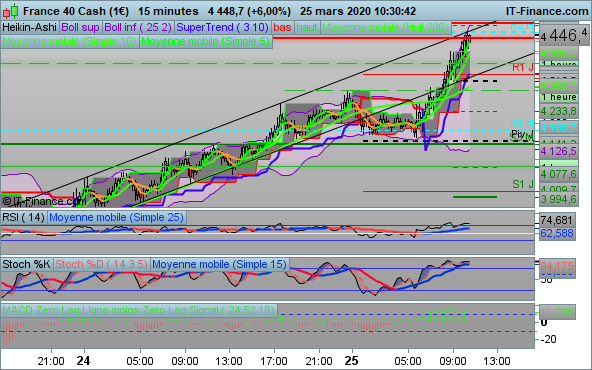
Task: Select the Heikin-Ashi indicator label
Action: coord(29,27)
